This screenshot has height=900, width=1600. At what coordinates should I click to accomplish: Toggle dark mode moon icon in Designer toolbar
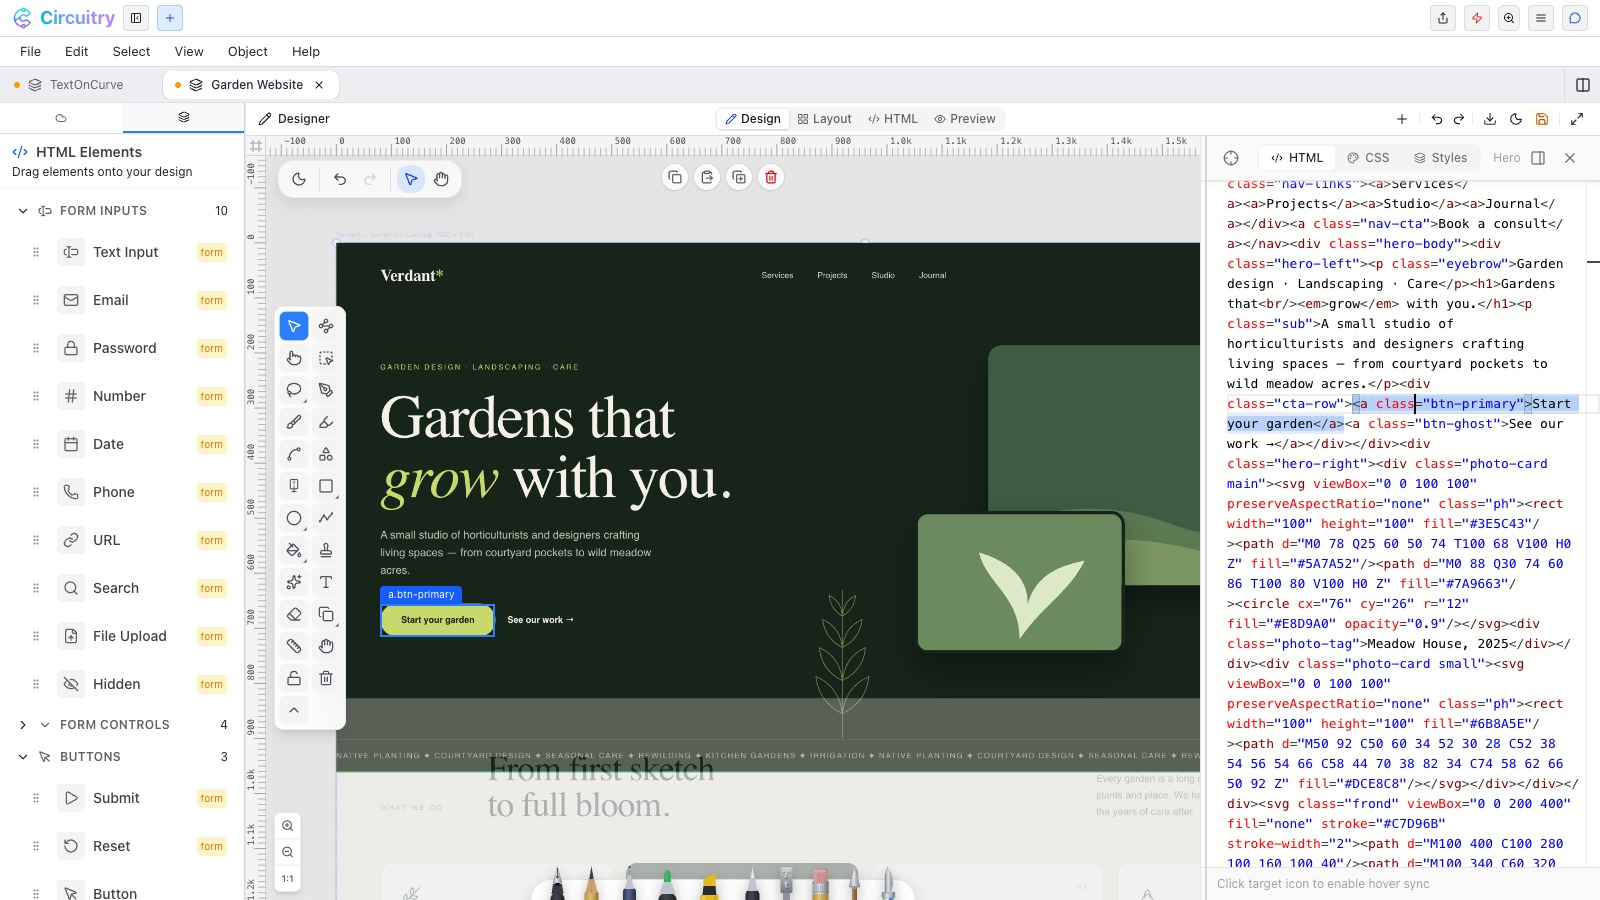1516,119
